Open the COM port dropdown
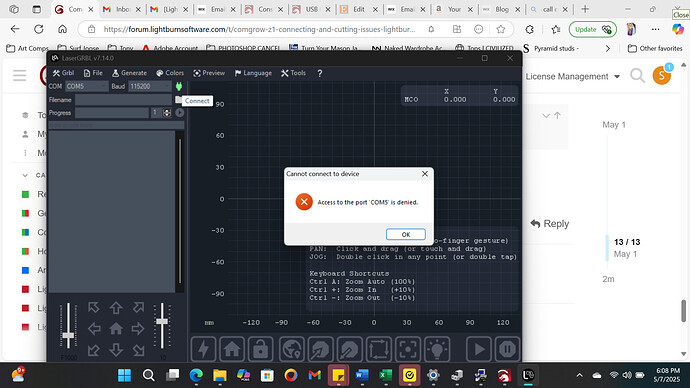The height and width of the screenshot is (388, 690). tap(86, 86)
